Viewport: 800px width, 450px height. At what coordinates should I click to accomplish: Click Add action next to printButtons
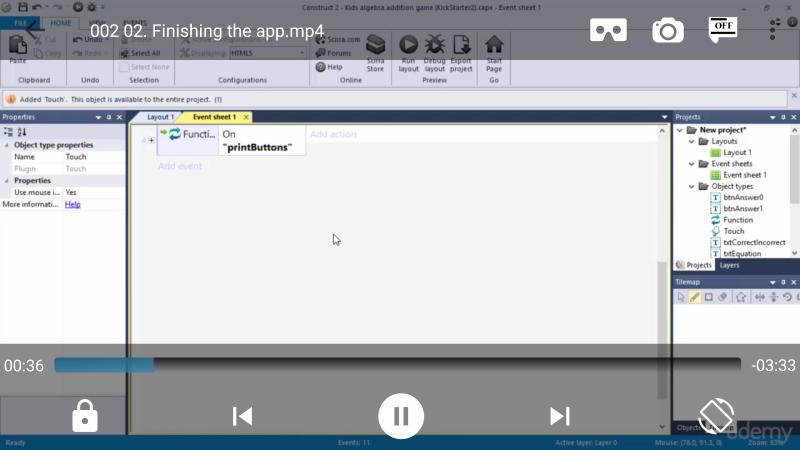(333, 134)
